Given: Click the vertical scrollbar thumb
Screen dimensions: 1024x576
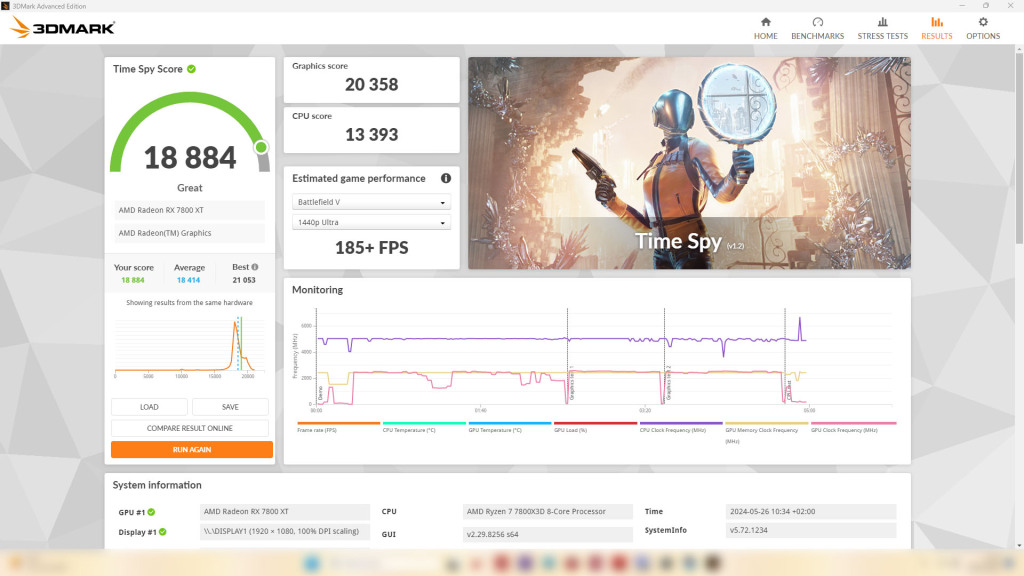Looking at the screenshot, I should click(x=1019, y=147).
